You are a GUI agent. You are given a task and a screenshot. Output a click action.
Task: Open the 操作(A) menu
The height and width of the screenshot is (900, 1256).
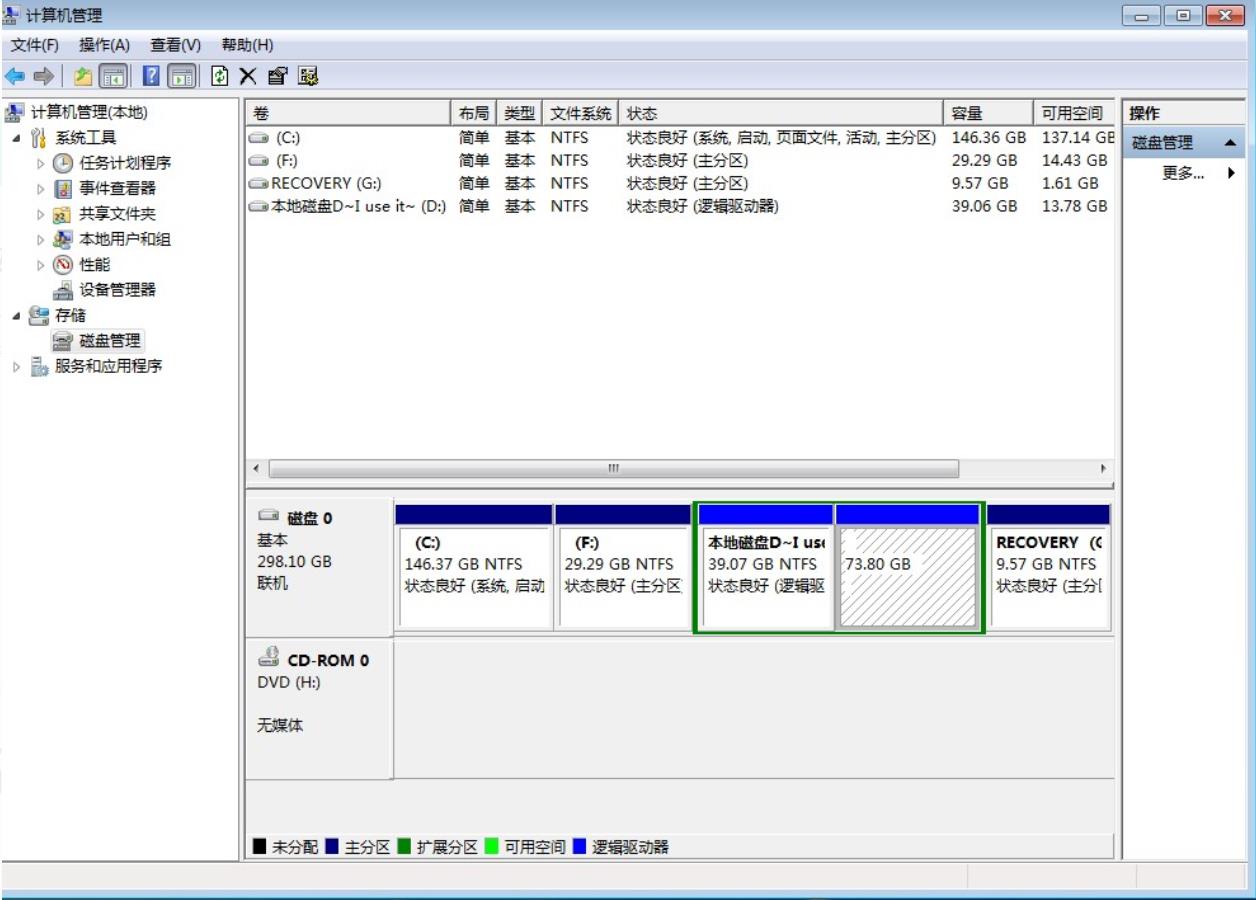point(104,45)
